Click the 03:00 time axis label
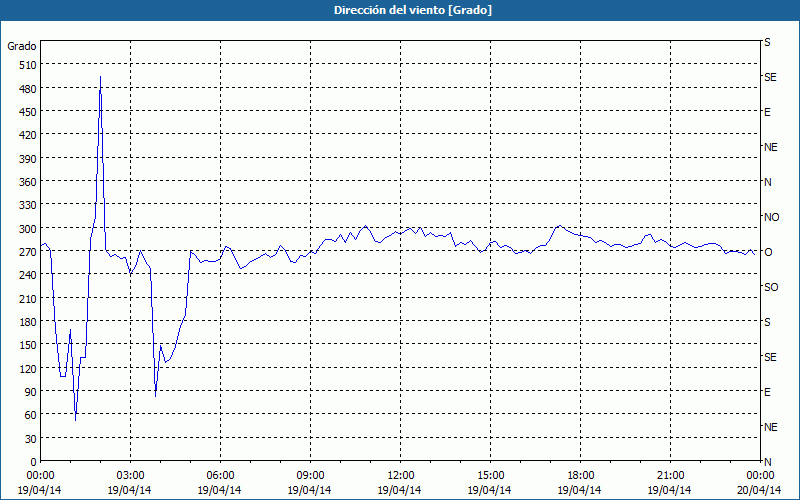The height and width of the screenshot is (500, 800). click(x=130, y=476)
